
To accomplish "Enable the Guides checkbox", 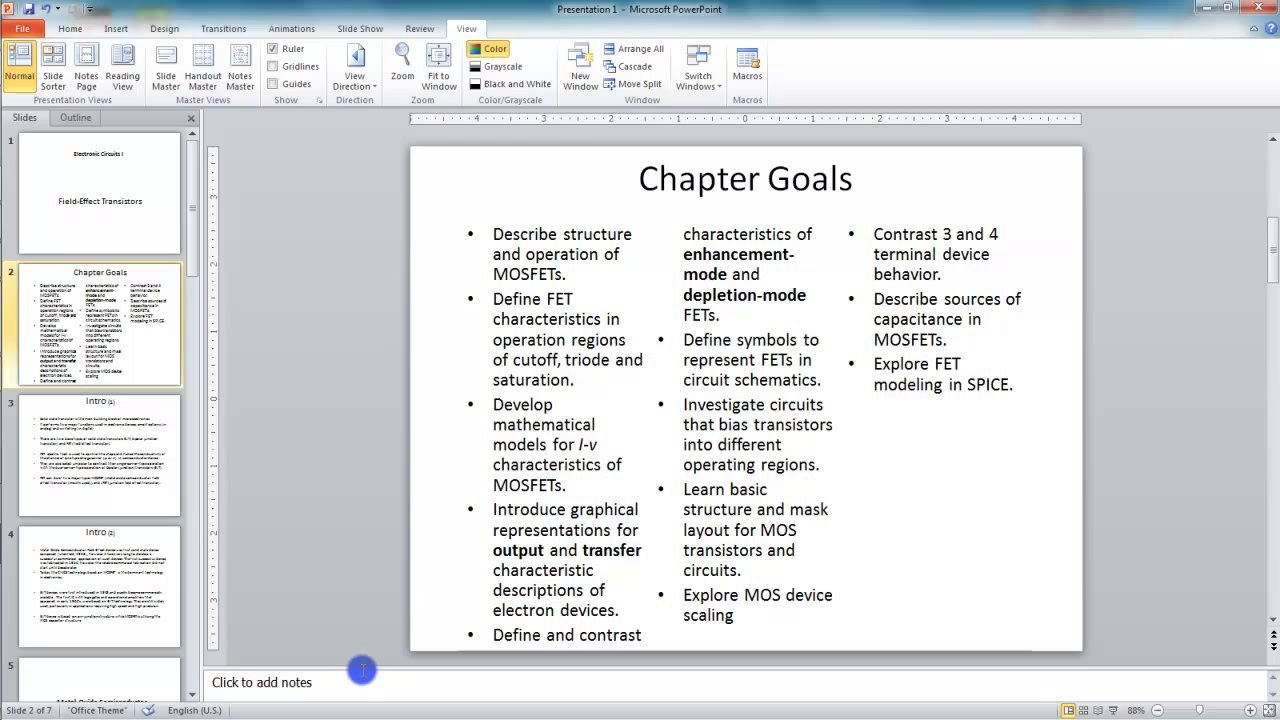I will click(x=272, y=85).
